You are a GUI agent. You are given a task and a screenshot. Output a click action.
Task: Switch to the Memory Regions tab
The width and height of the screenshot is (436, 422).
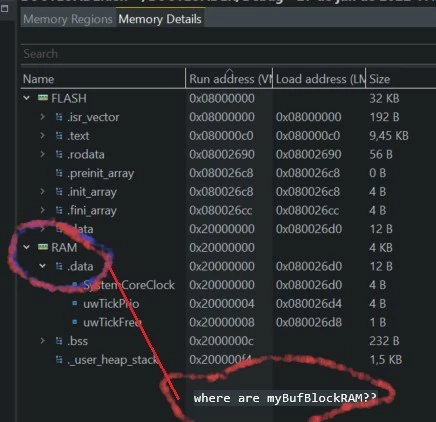[68, 19]
